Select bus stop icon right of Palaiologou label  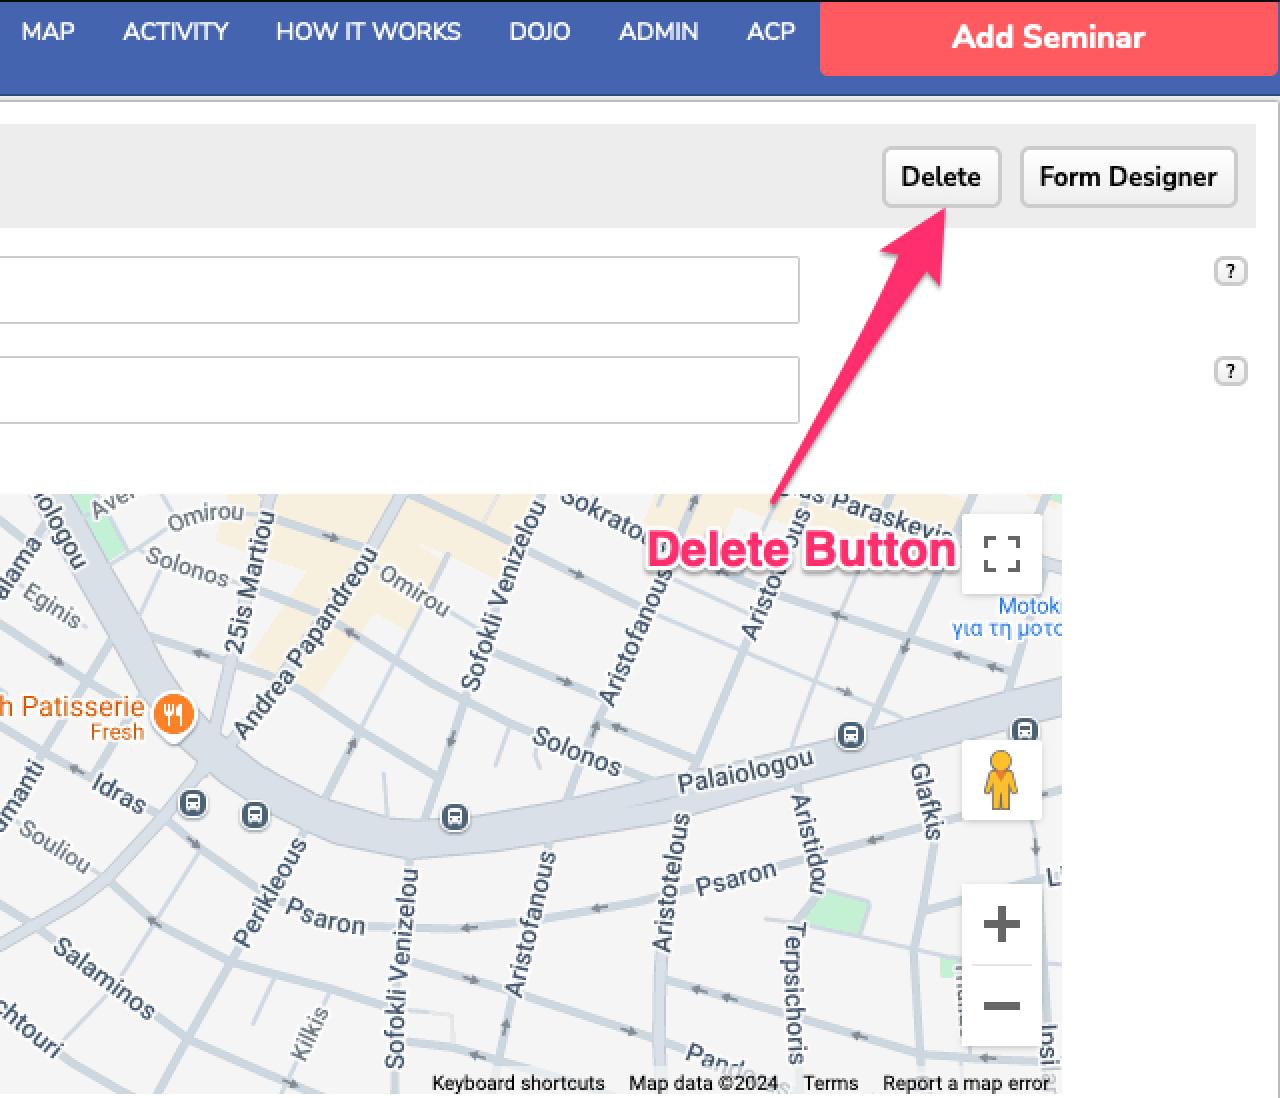point(851,735)
